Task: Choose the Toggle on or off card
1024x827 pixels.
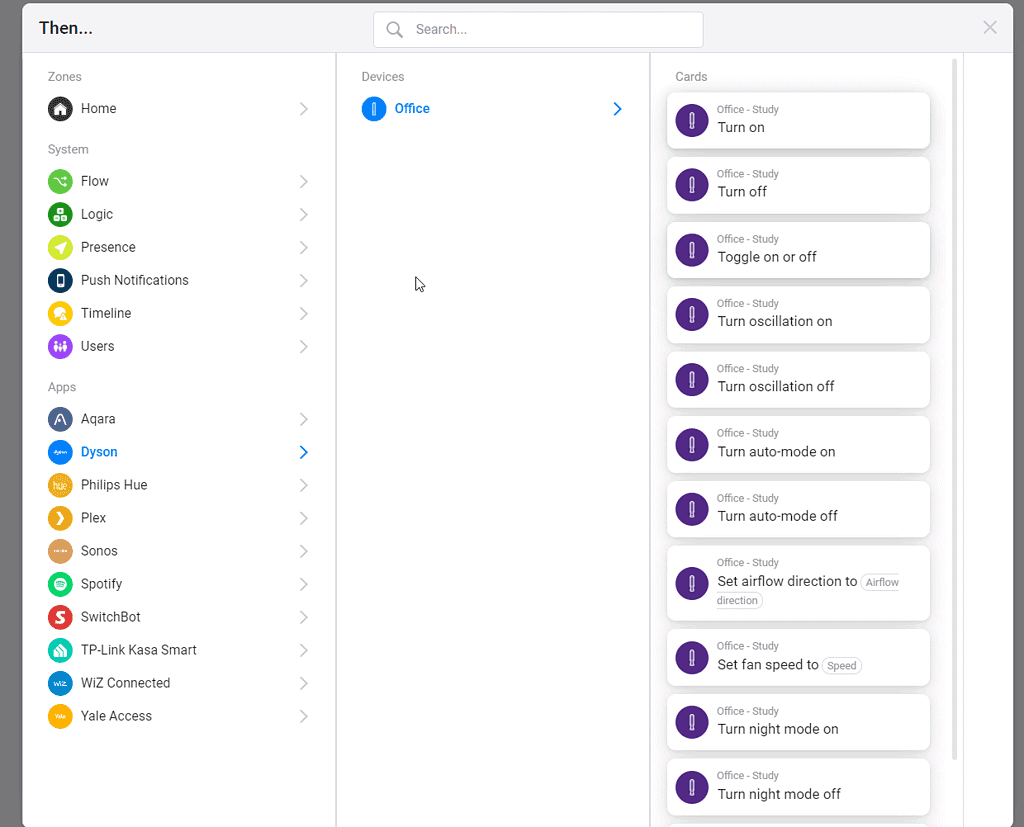Action: point(798,250)
